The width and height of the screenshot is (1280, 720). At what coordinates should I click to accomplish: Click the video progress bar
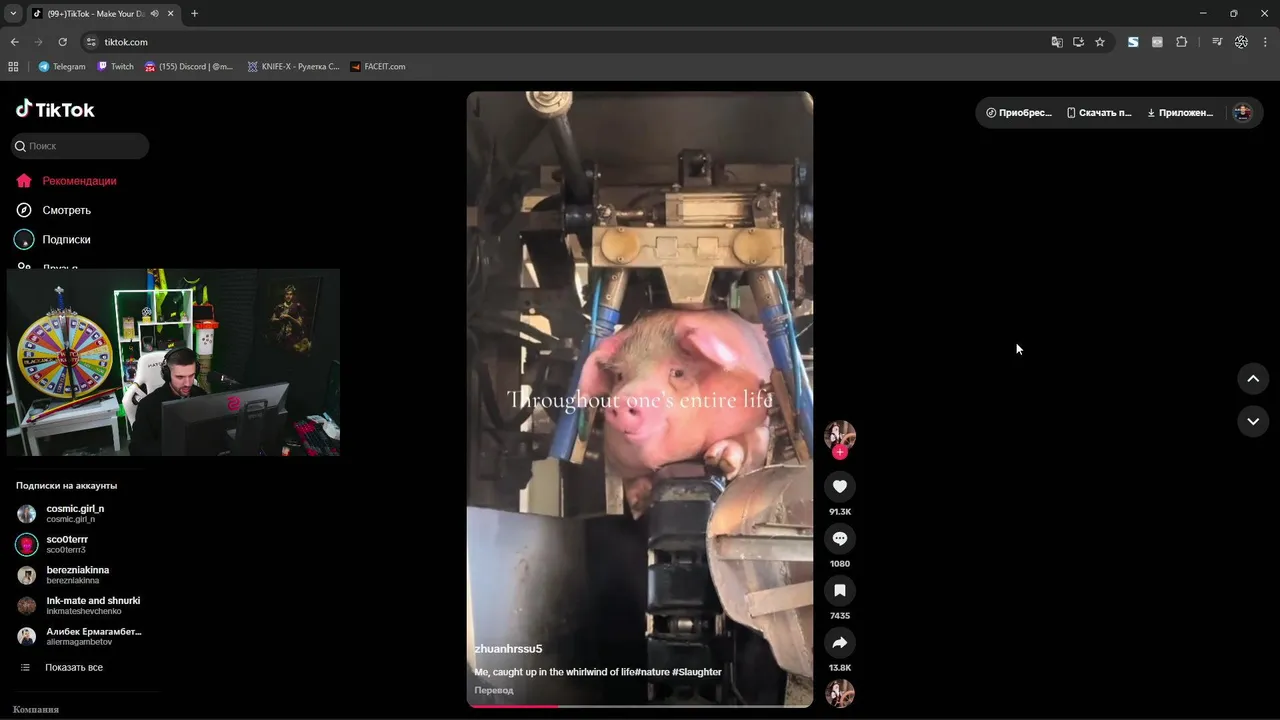[640, 706]
